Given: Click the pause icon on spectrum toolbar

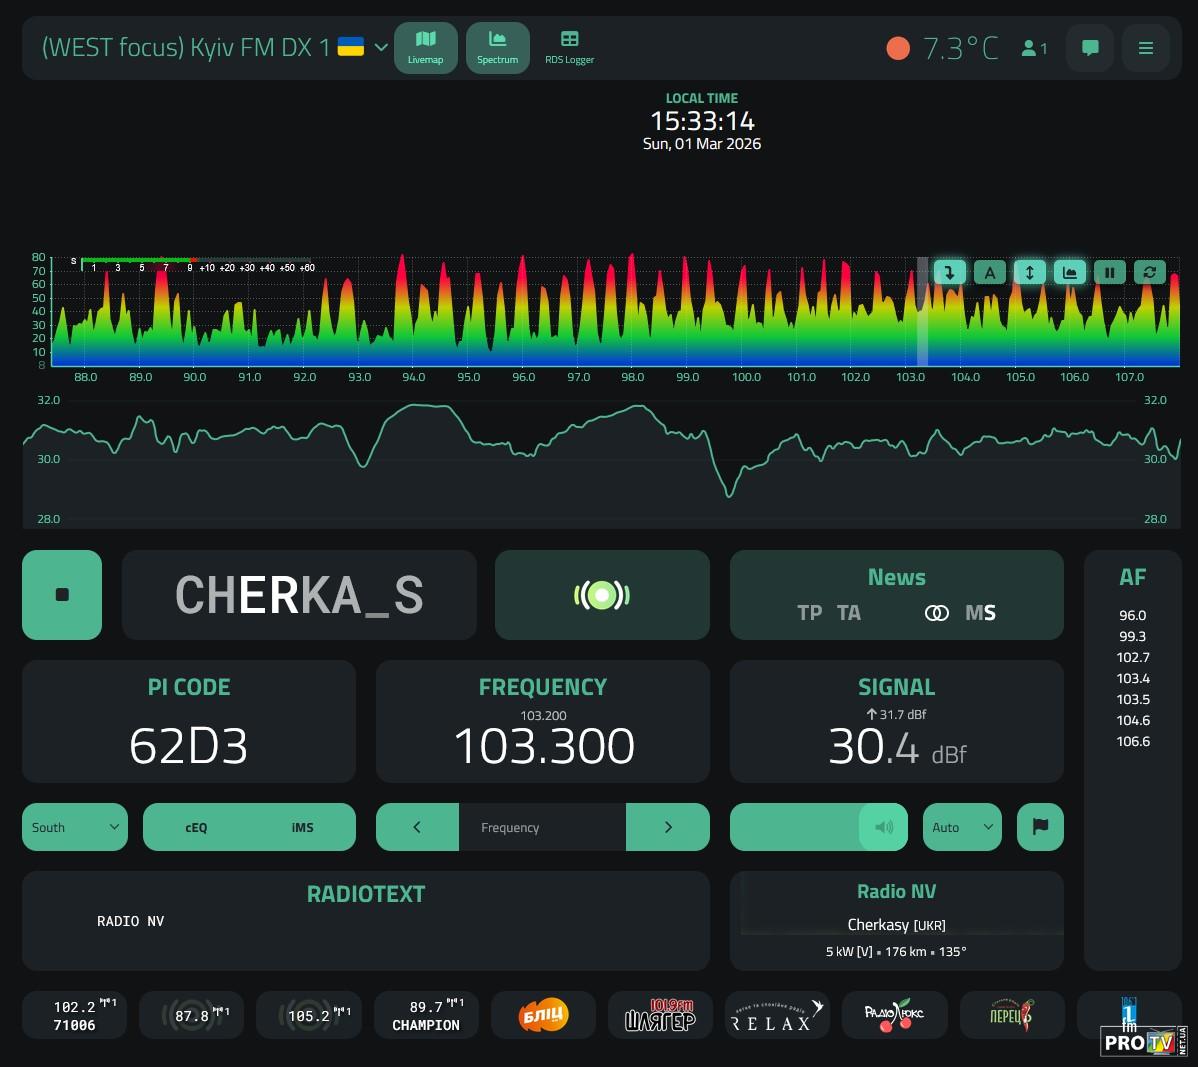Looking at the screenshot, I should tap(1109, 272).
